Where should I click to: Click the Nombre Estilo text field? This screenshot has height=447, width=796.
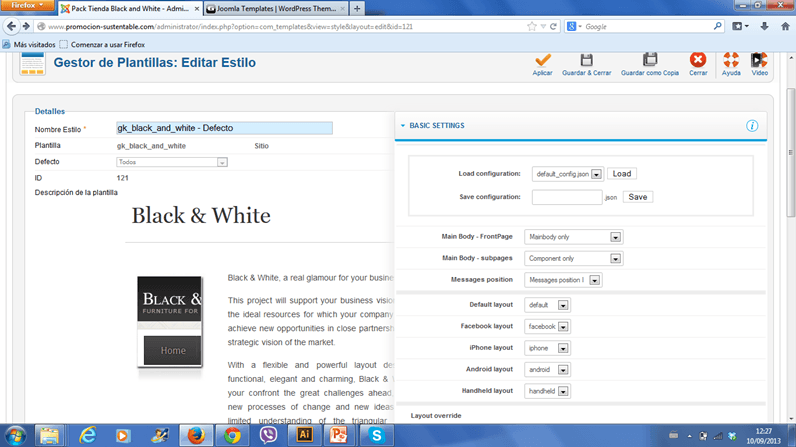coord(224,128)
